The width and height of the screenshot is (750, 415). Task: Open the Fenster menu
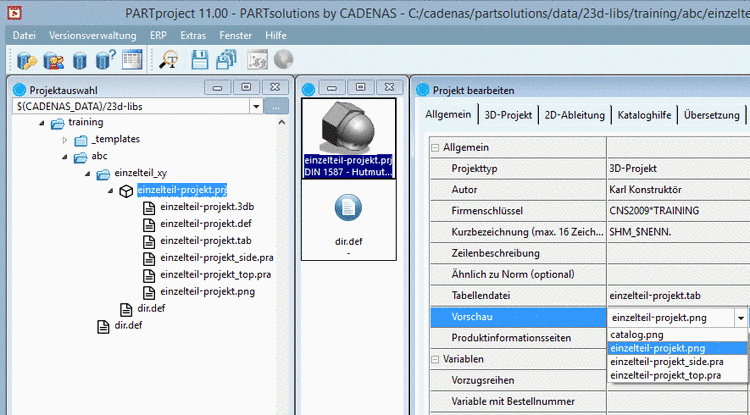(x=235, y=35)
